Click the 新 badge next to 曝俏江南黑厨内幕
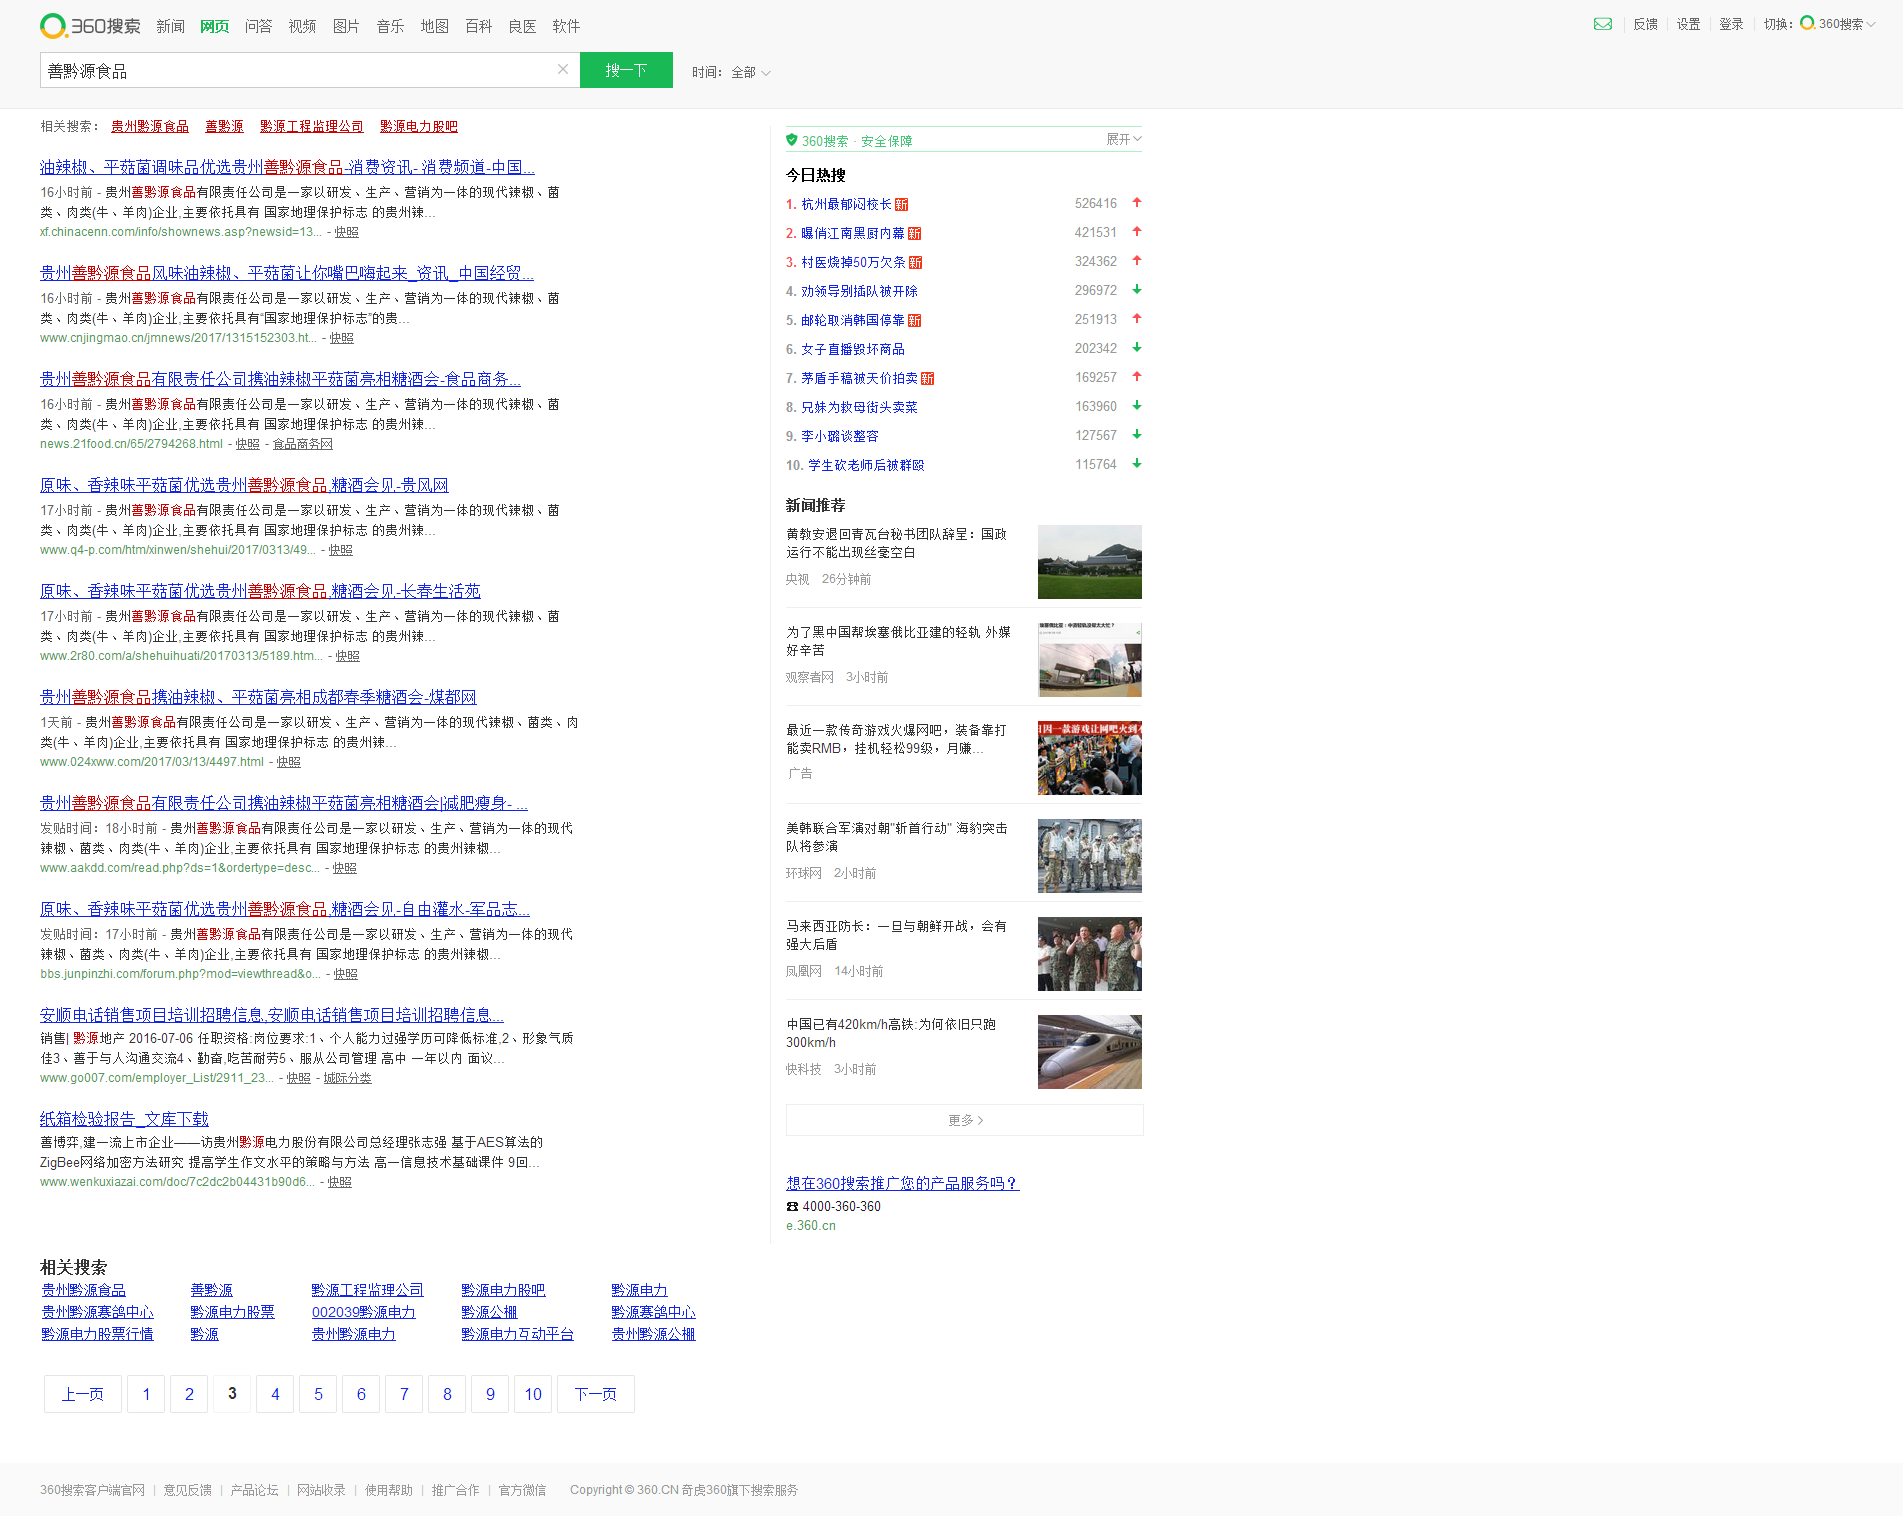 coord(915,234)
